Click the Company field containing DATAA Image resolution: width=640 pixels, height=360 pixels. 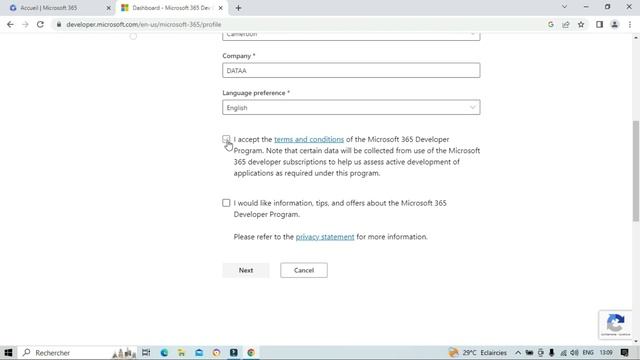(x=351, y=70)
